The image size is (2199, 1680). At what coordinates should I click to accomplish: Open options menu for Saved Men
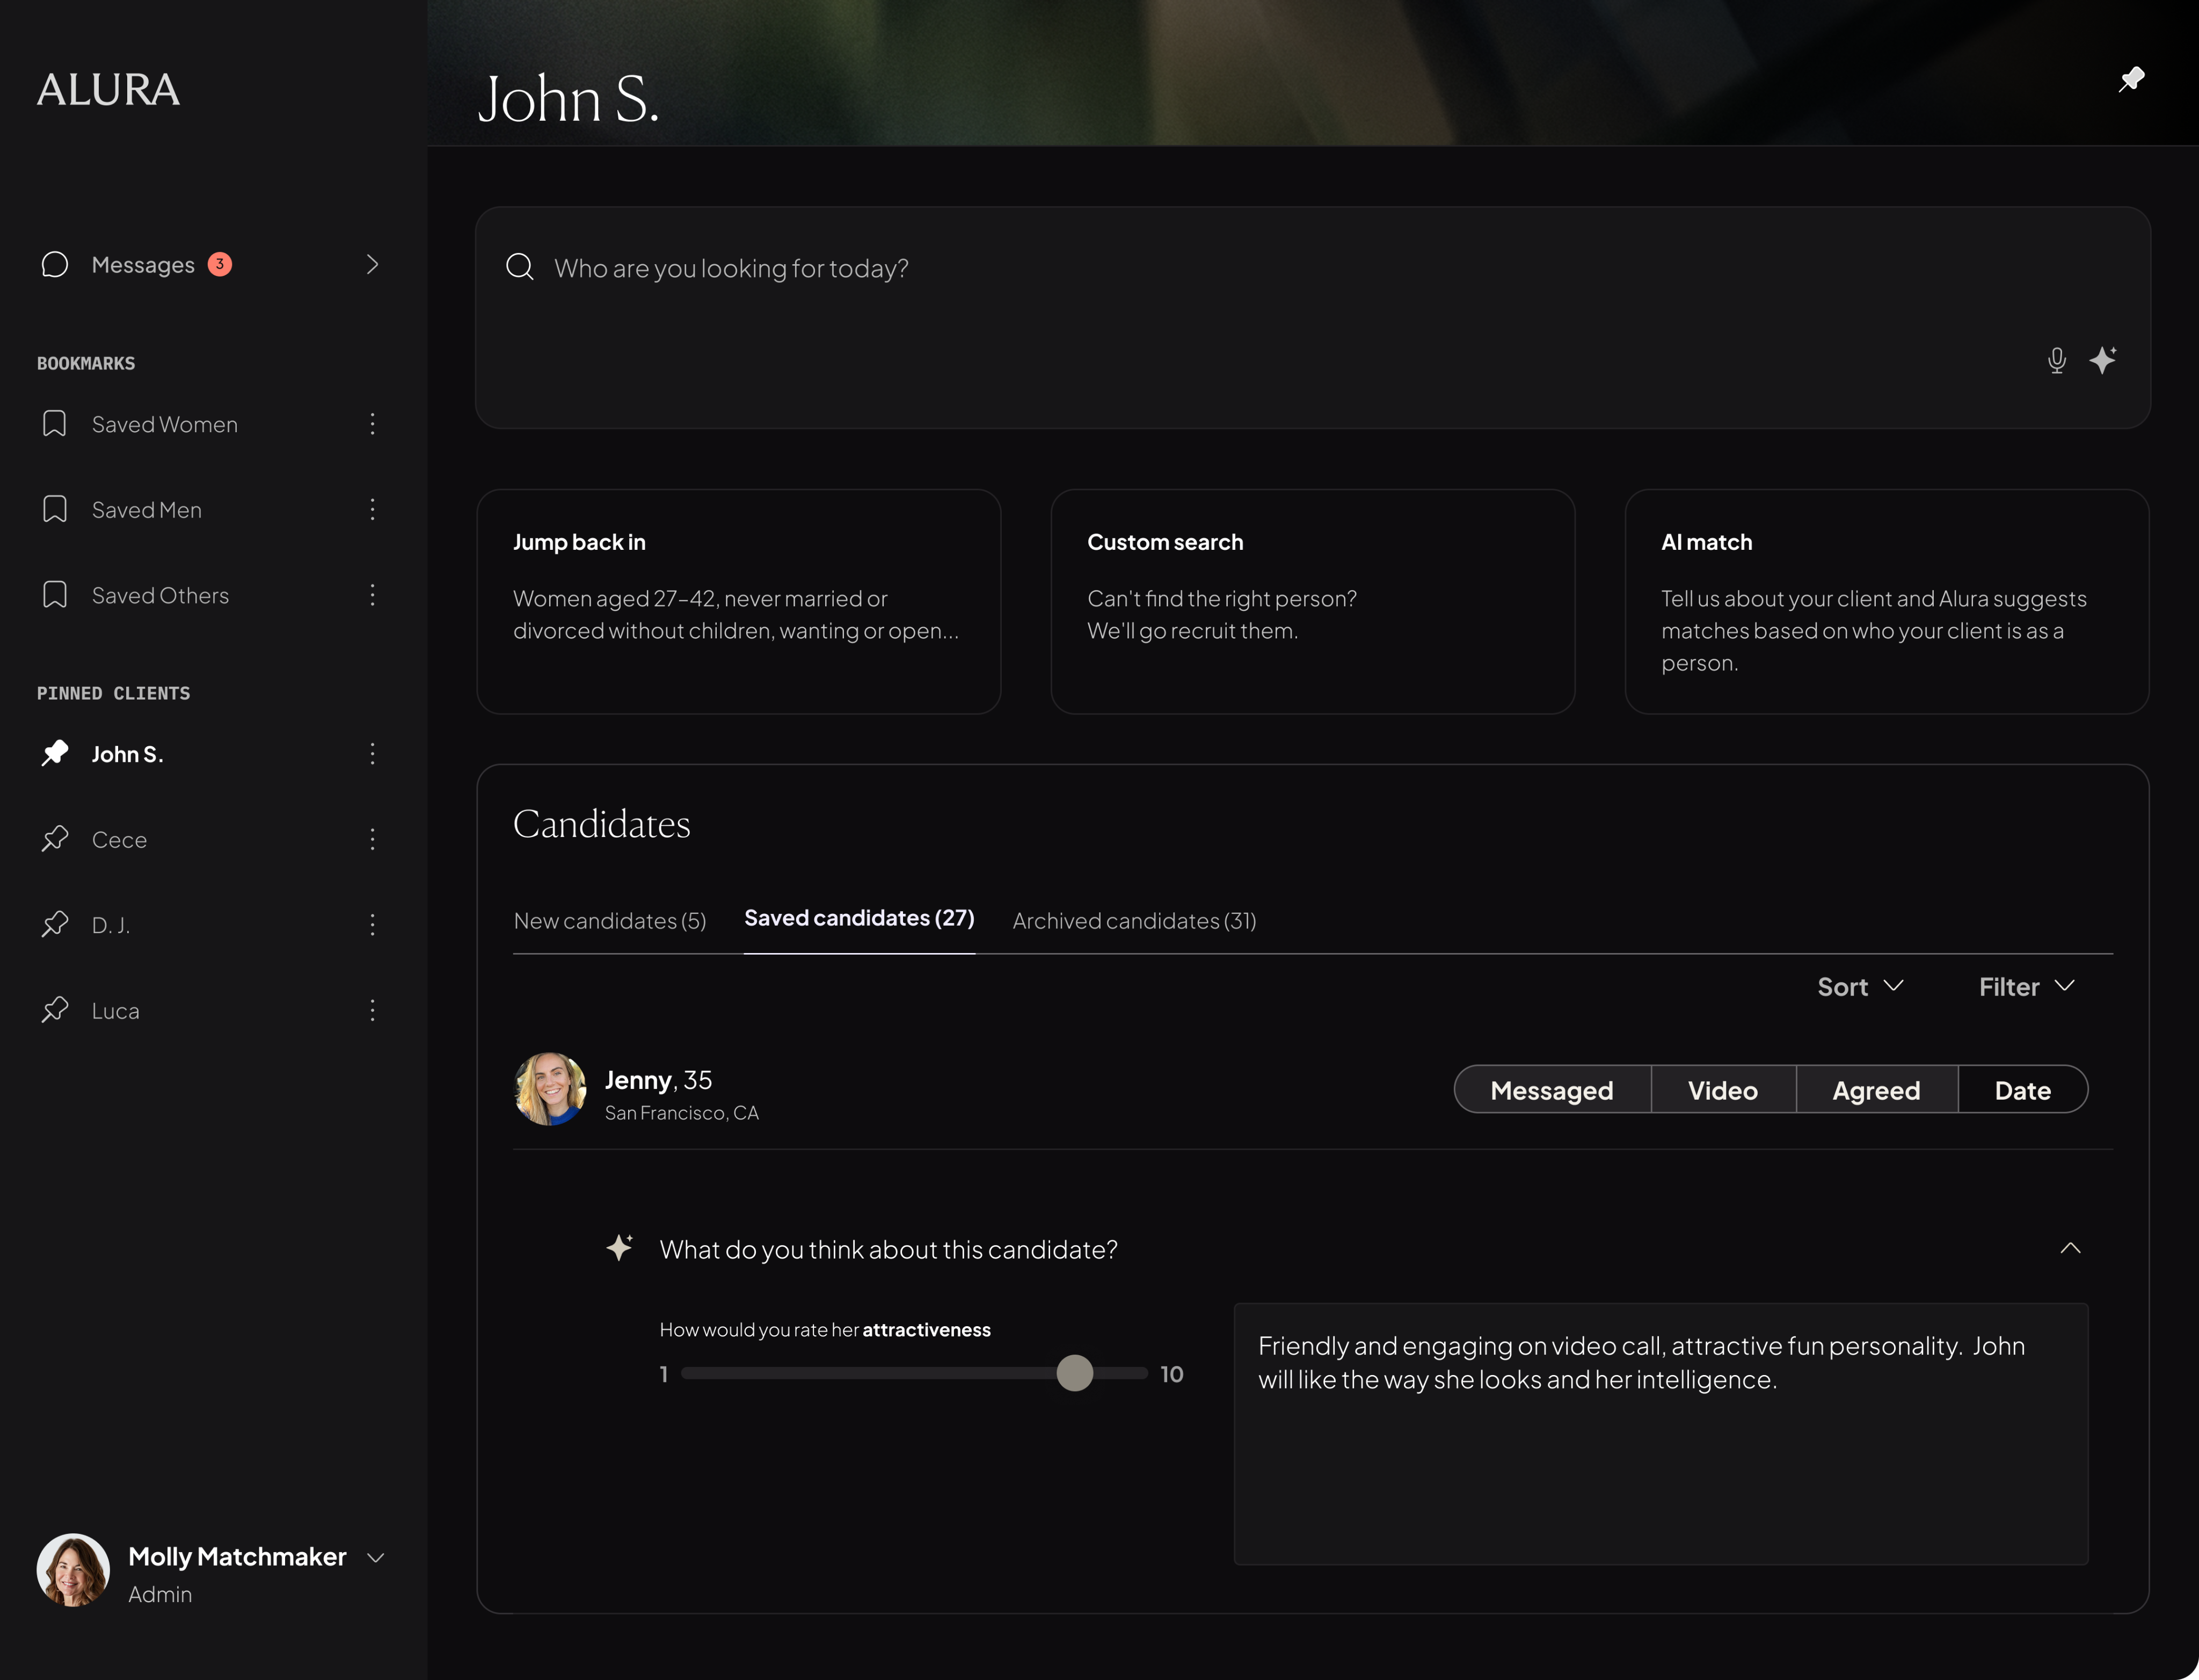(x=372, y=509)
